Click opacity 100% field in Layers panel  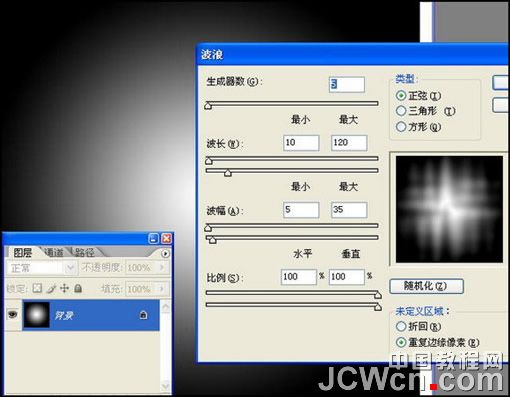click(x=141, y=267)
